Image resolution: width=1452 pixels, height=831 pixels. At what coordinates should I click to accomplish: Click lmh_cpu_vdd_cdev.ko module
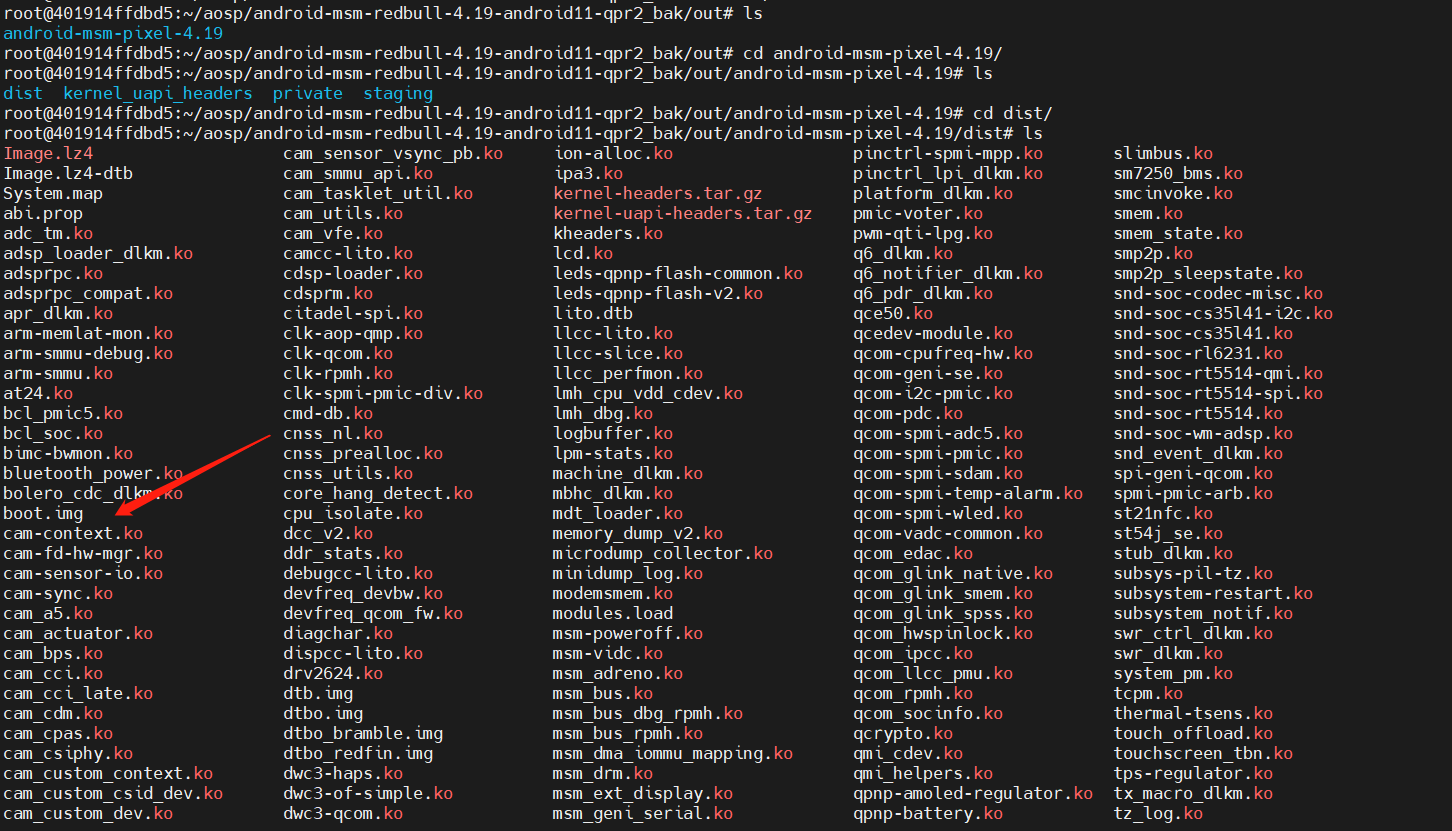pos(648,393)
